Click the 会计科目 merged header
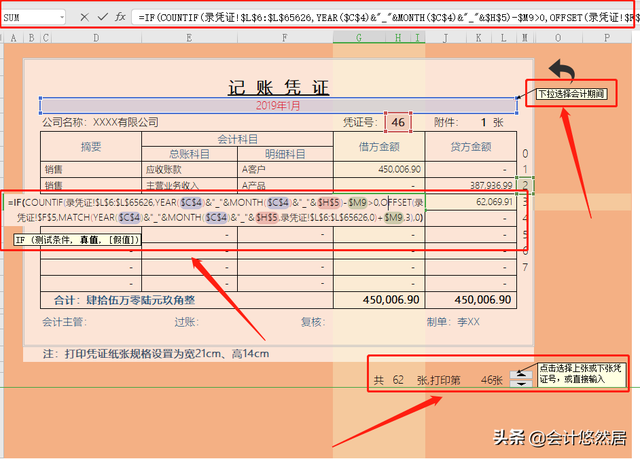The width and height of the screenshot is (640, 459). (237, 139)
